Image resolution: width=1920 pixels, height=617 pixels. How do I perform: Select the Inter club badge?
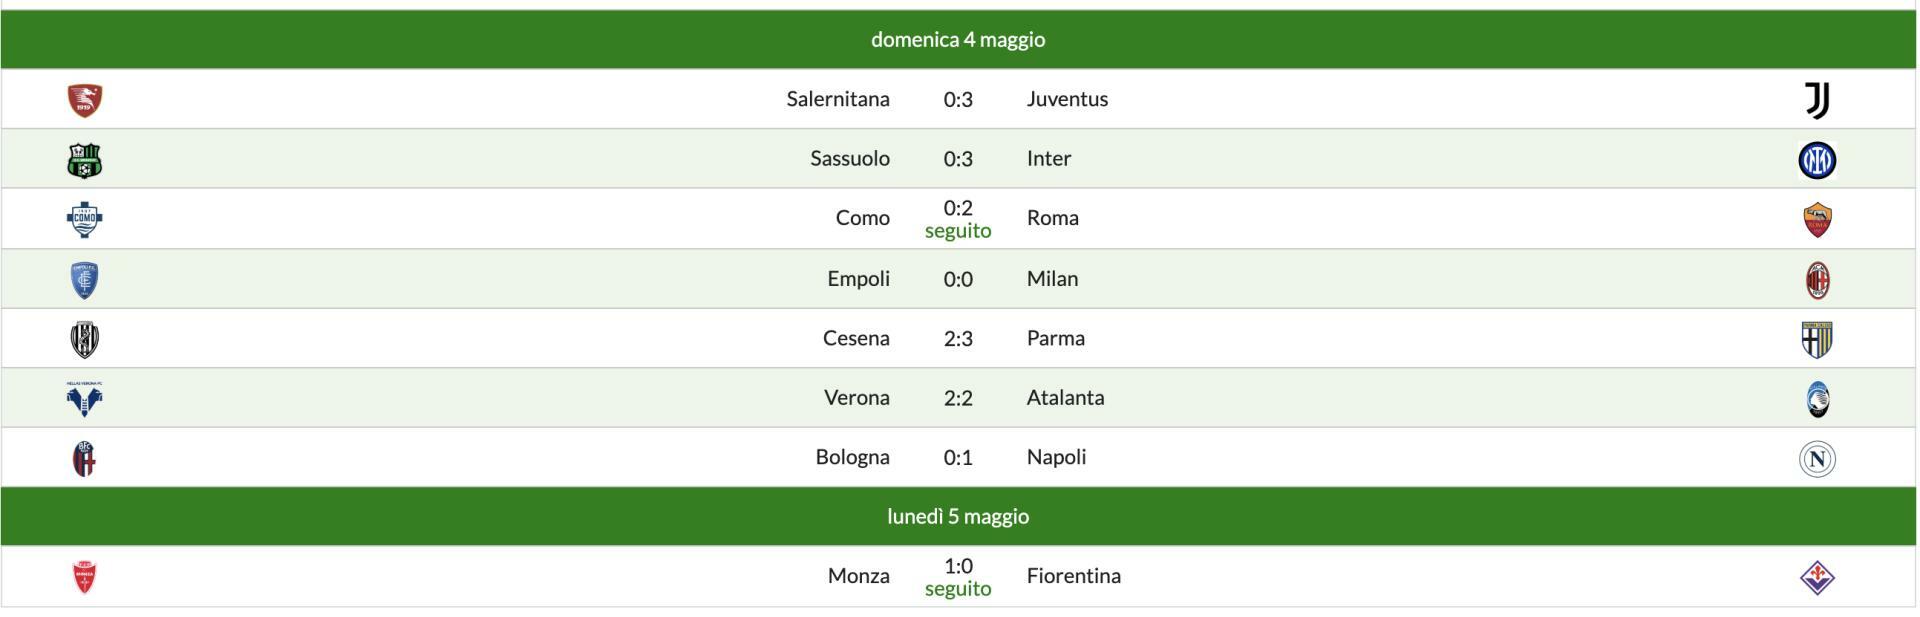click(1817, 160)
